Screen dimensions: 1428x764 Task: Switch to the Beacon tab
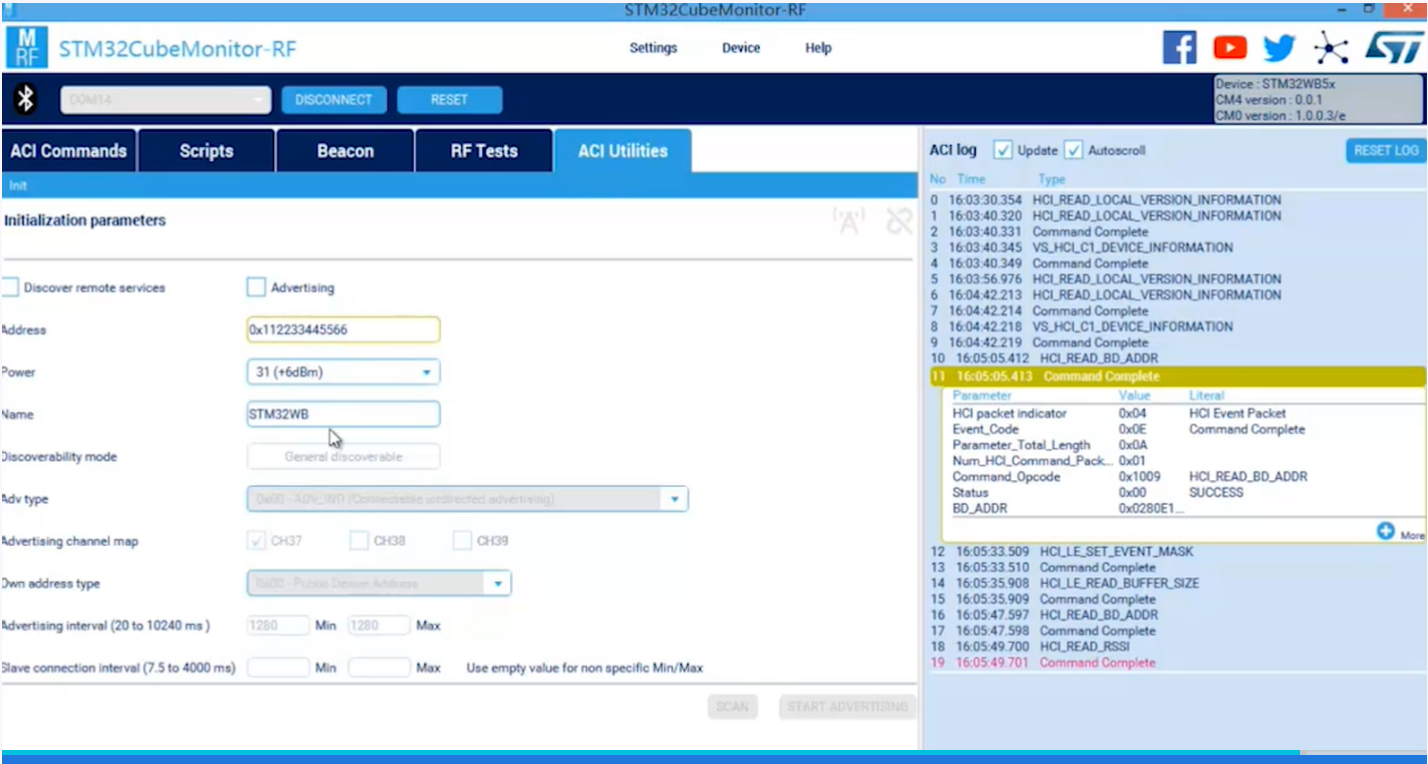(x=345, y=151)
